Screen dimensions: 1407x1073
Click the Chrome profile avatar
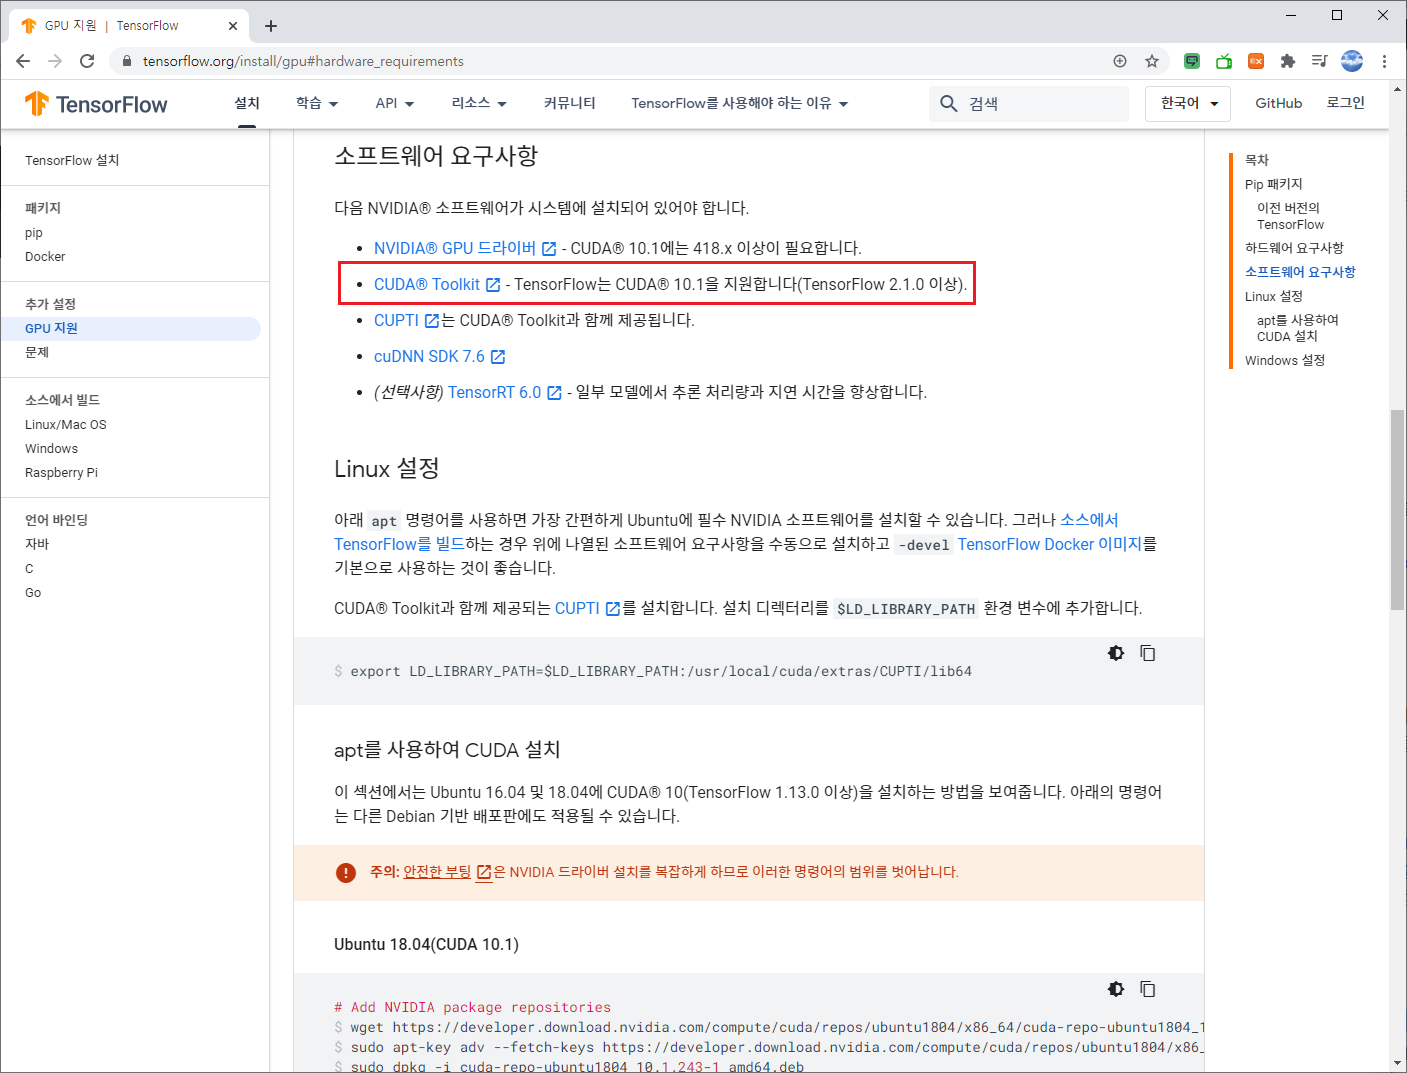[1352, 61]
